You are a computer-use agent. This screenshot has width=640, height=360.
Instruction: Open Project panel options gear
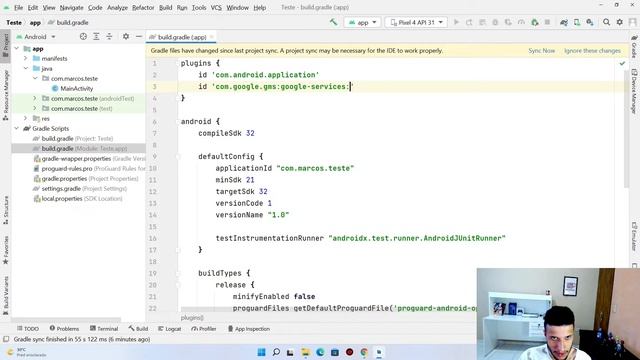click(126, 37)
